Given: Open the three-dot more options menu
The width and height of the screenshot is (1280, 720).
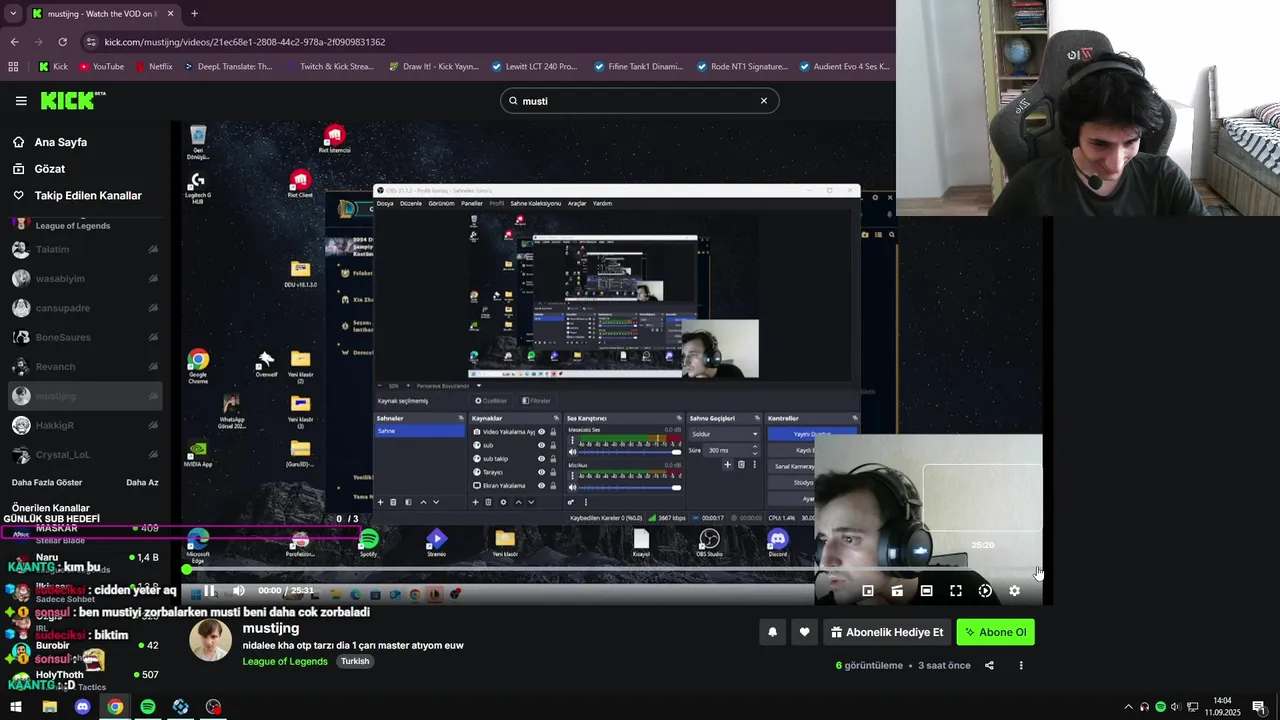Looking at the screenshot, I should click(x=1021, y=666).
